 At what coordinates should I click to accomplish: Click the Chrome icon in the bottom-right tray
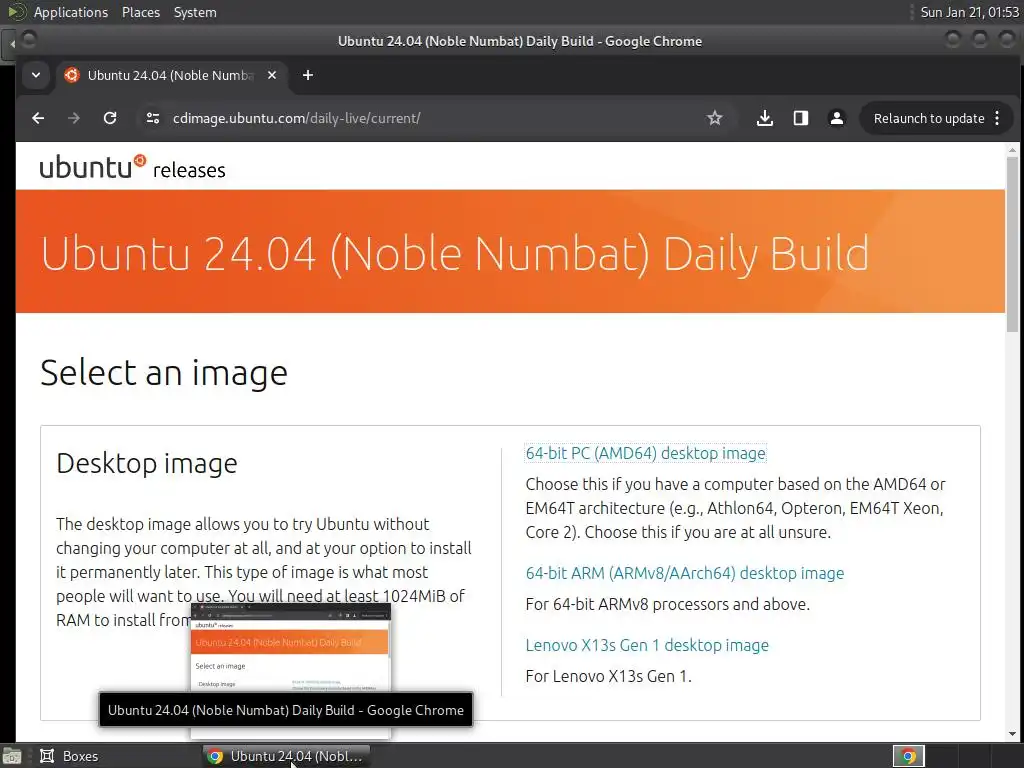[908, 756]
